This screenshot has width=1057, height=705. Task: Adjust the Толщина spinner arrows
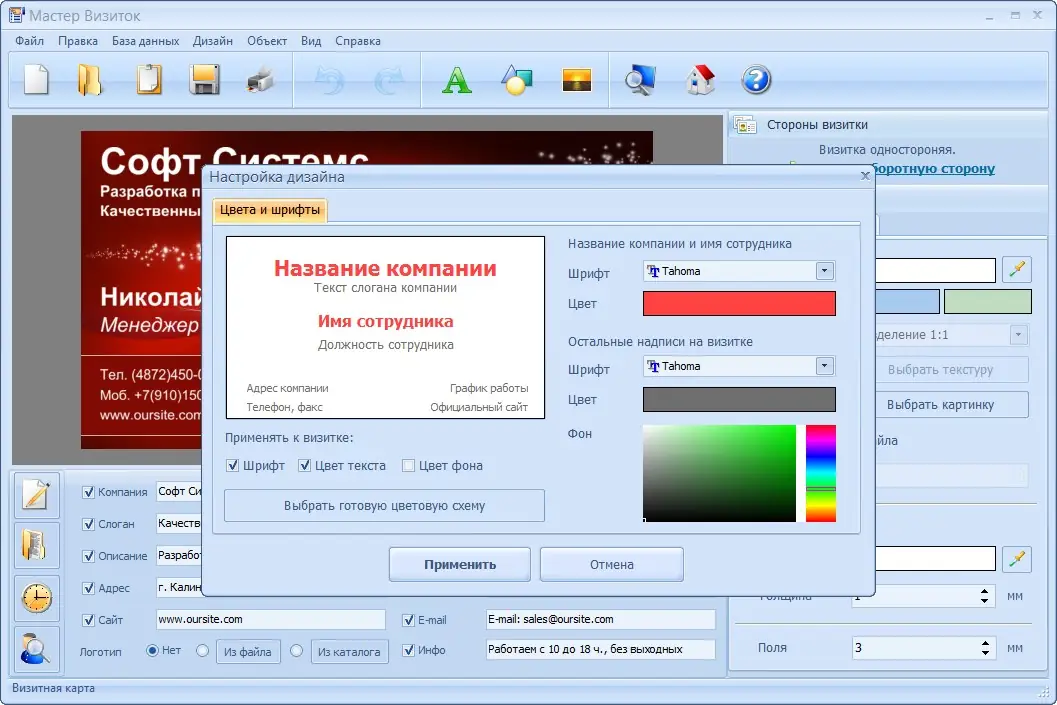[x=985, y=596]
